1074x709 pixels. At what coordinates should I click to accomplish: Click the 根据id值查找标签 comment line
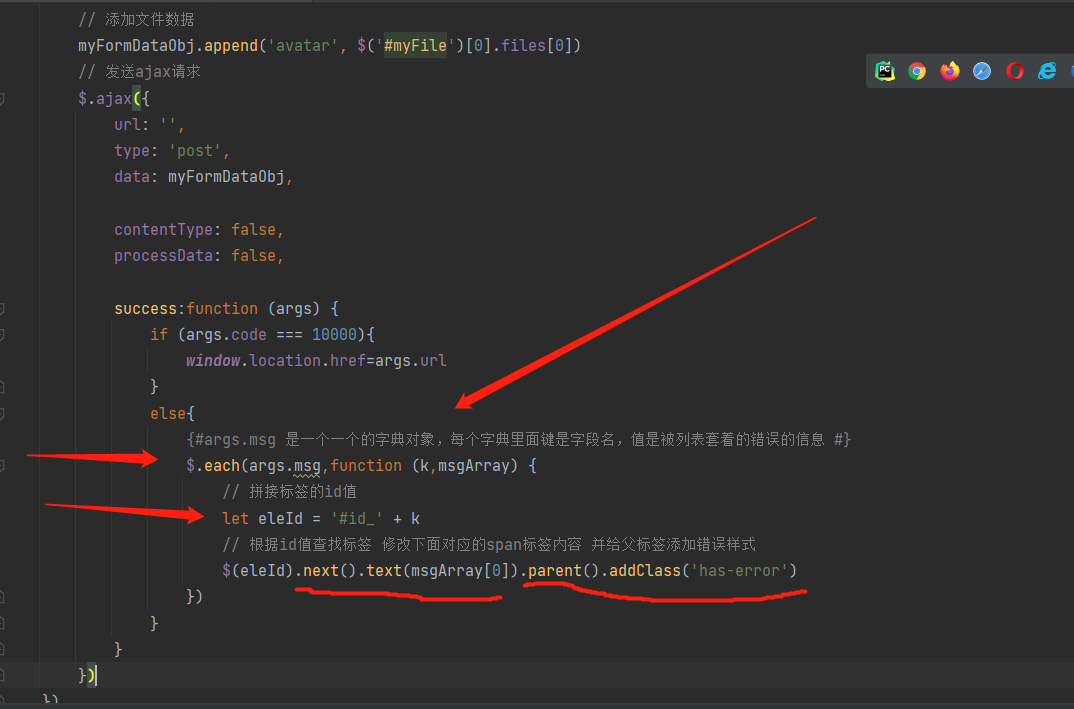click(488, 545)
